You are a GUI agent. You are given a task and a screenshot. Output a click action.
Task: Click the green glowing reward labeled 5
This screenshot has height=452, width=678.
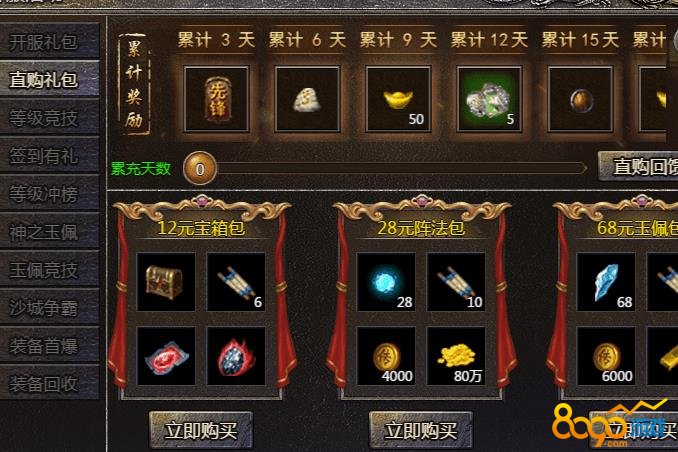pyautogui.click(x=489, y=99)
